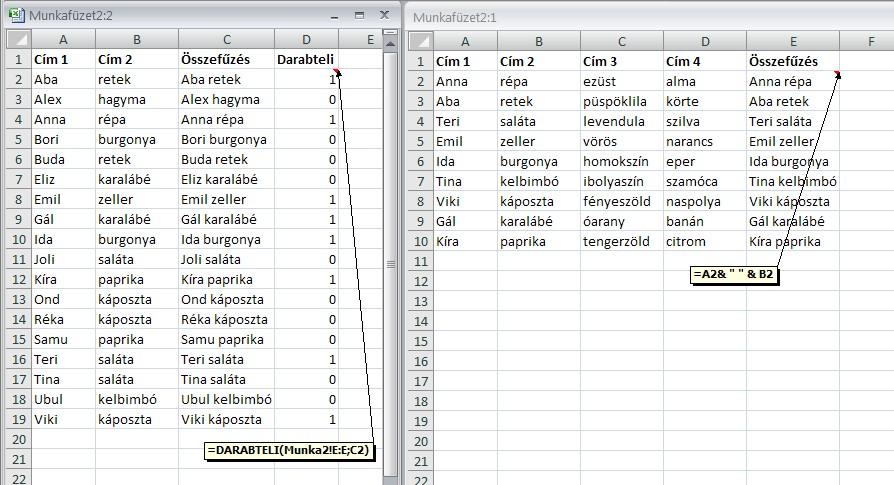Select the cell containing banán
Viewport: 894px width, 485px height.
click(705, 221)
